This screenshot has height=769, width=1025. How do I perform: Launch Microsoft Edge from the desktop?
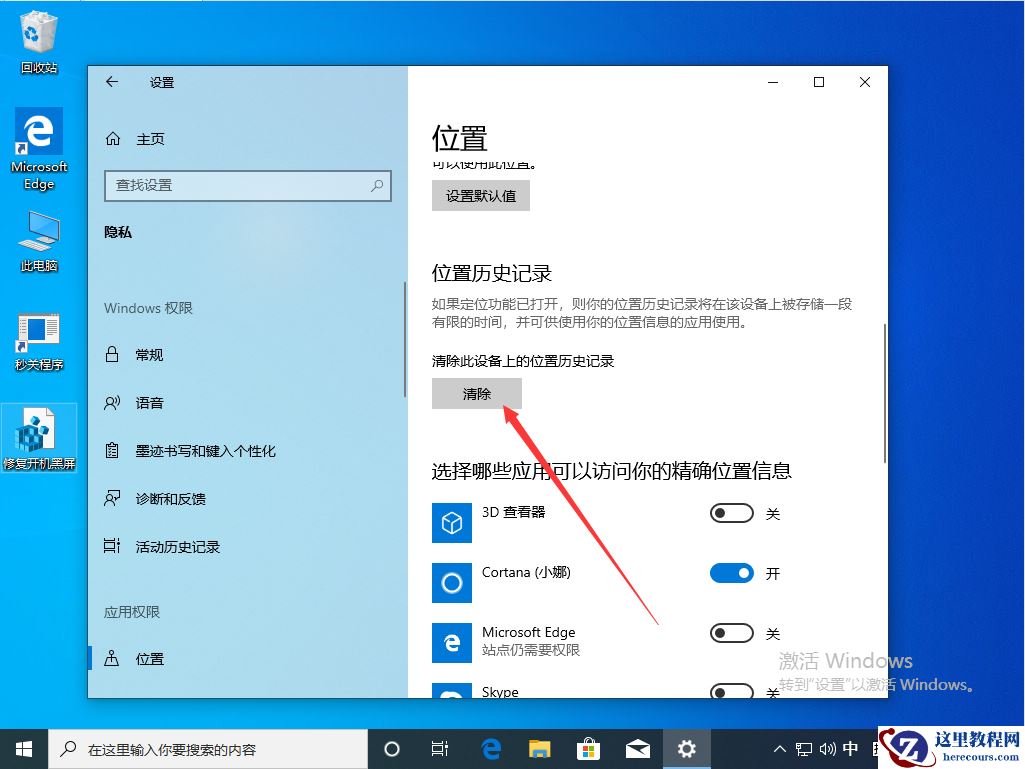[x=38, y=135]
